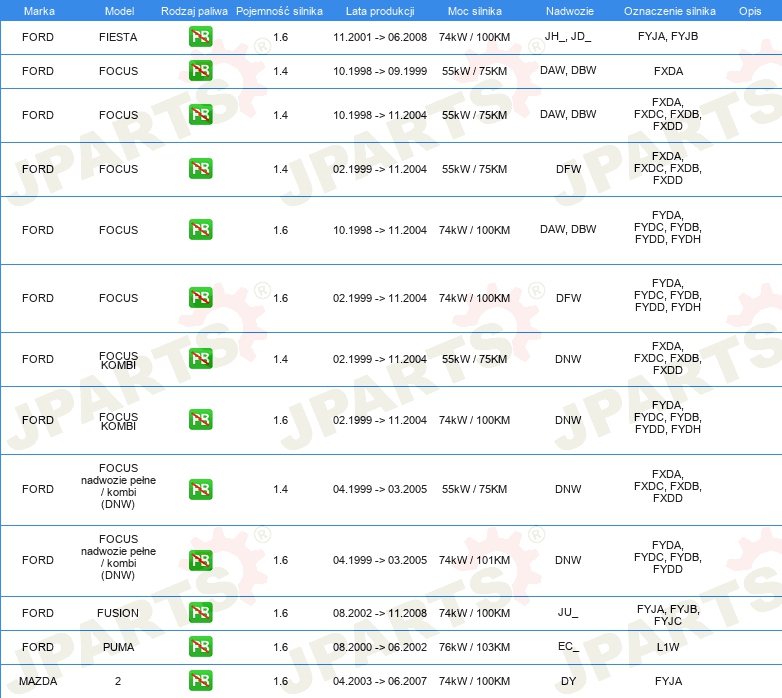Click the FORD brand cell in the Fusion row
Viewport: 782px width, 698px height.
tap(38, 613)
